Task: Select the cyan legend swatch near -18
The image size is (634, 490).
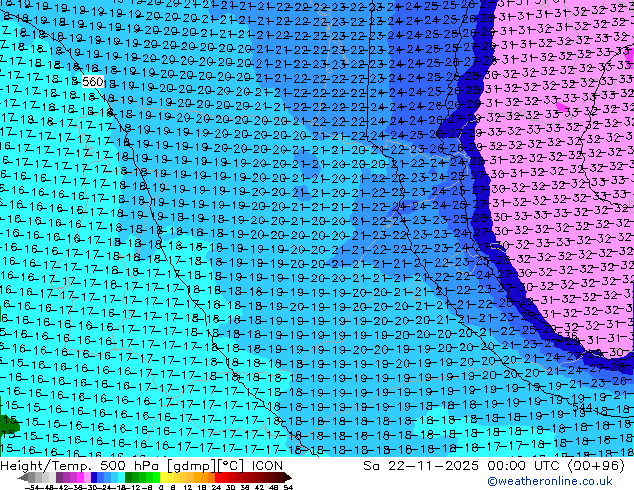Action: 121,478
